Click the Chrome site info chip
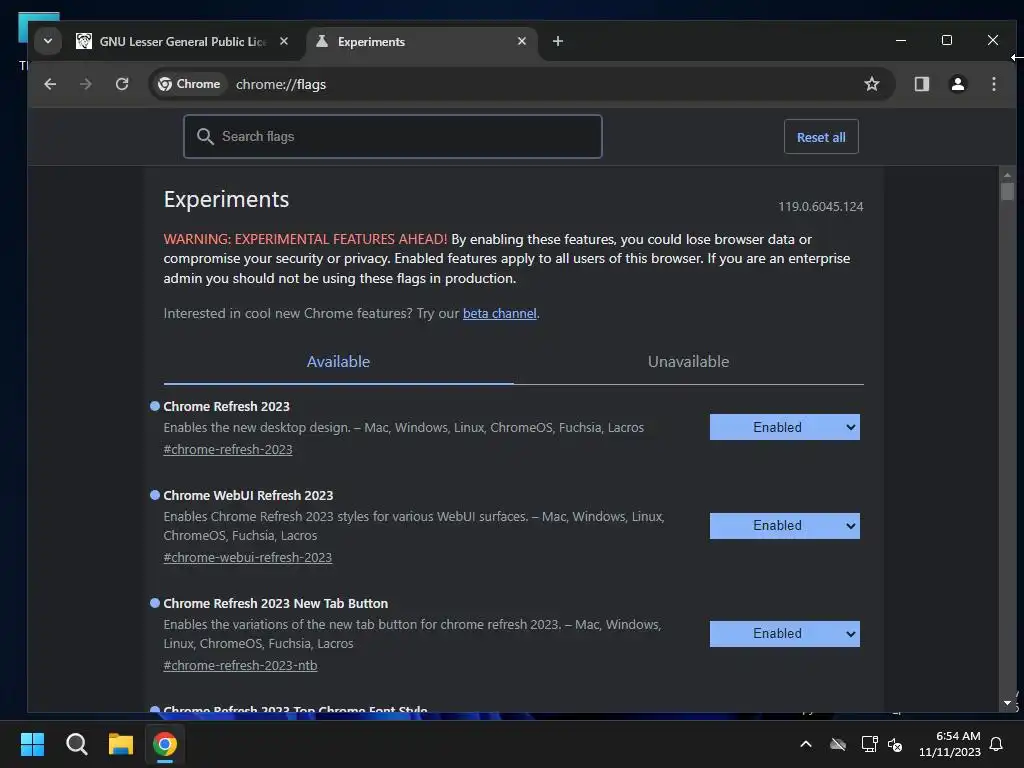This screenshot has height=768, width=1024. point(189,84)
